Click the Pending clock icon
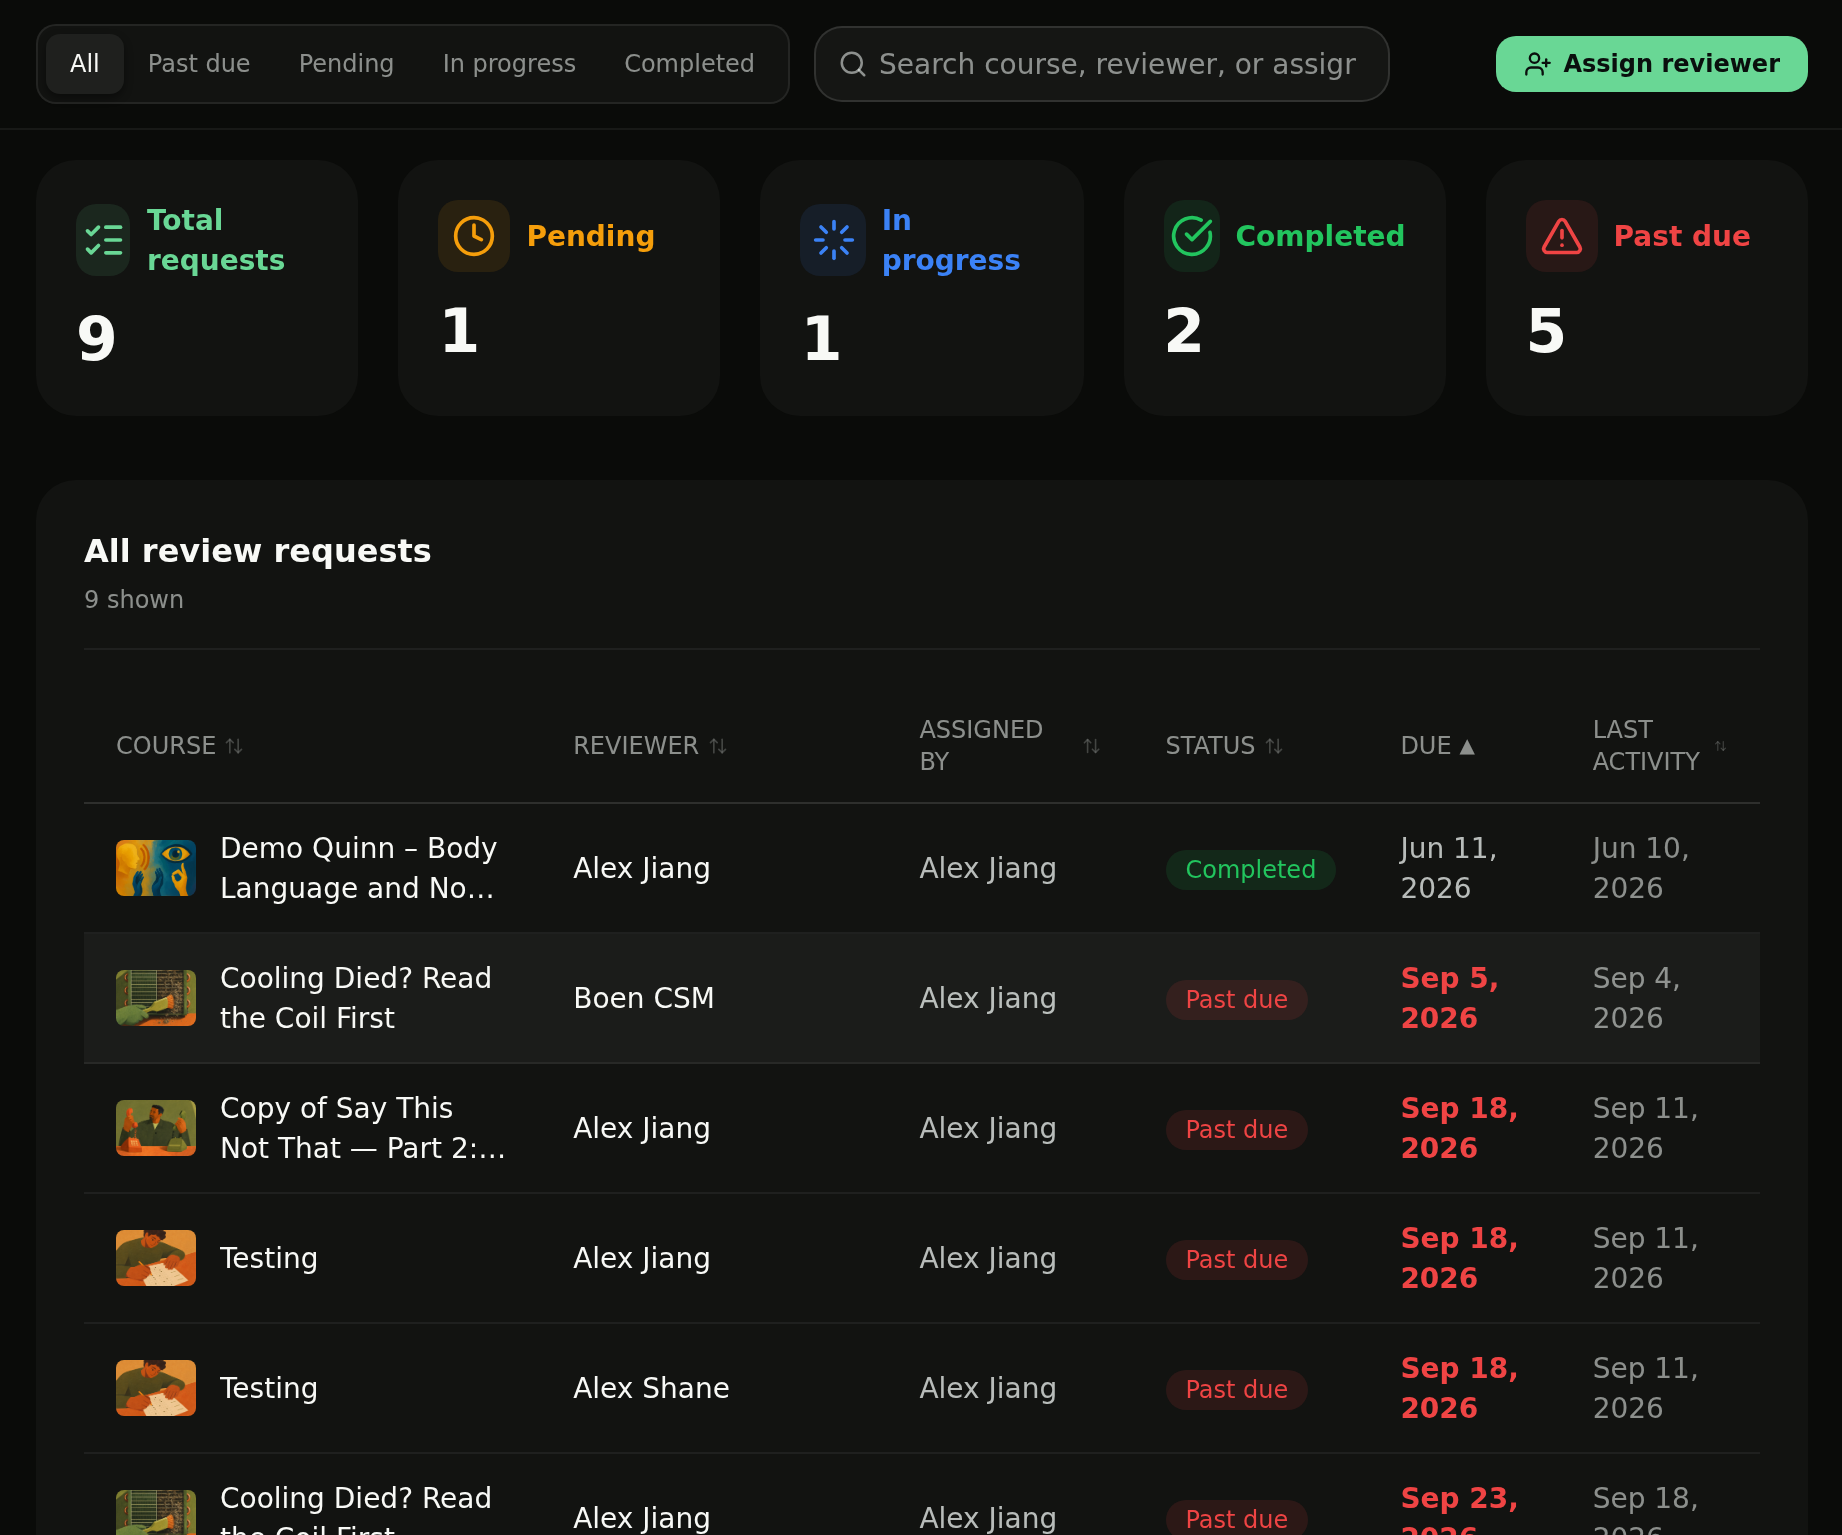Screen dimensions: 1842x1535 tap(474, 236)
